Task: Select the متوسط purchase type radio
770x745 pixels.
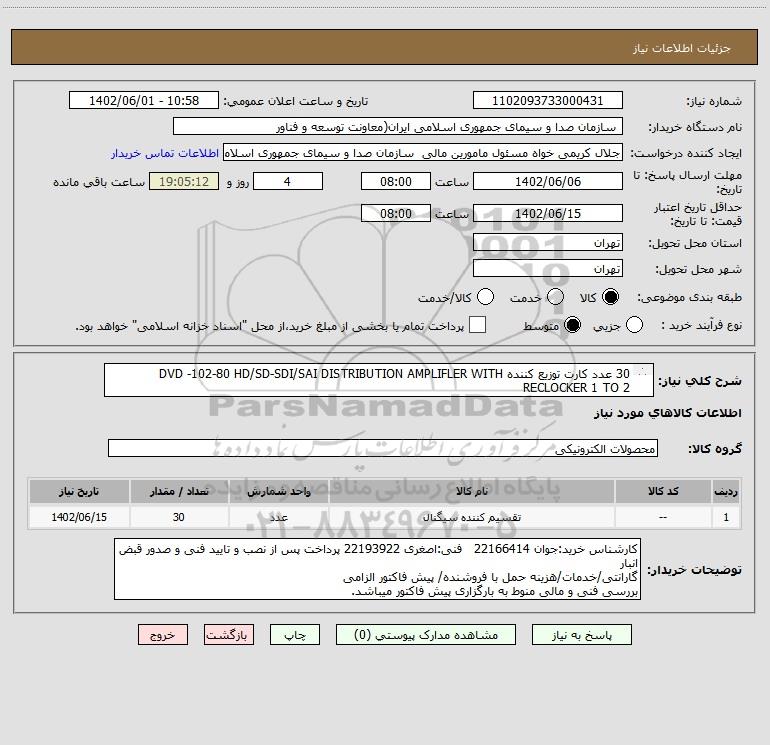Action: (x=572, y=325)
